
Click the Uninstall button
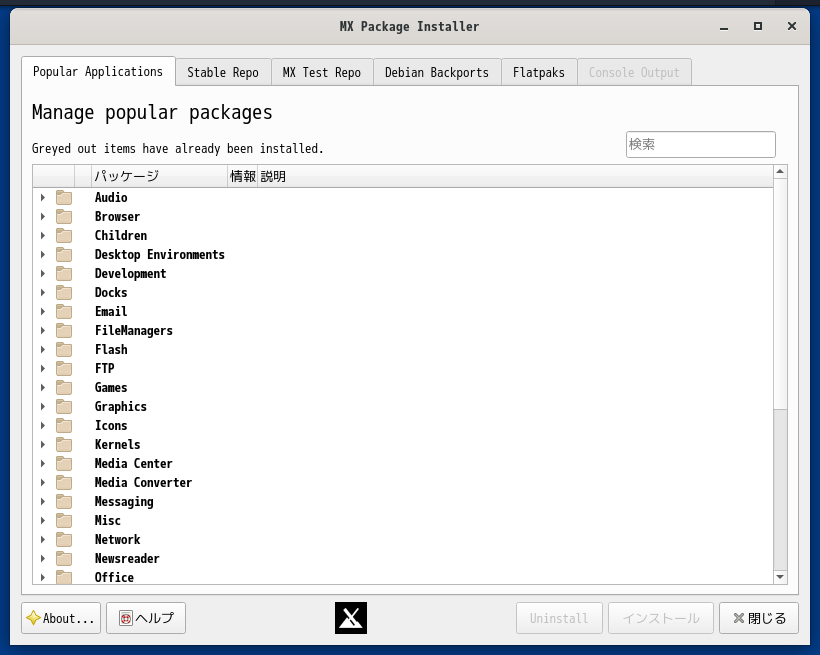559,618
